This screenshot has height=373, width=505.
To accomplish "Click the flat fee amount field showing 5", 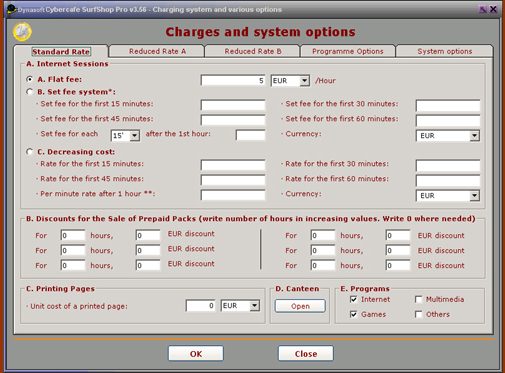I will point(233,80).
